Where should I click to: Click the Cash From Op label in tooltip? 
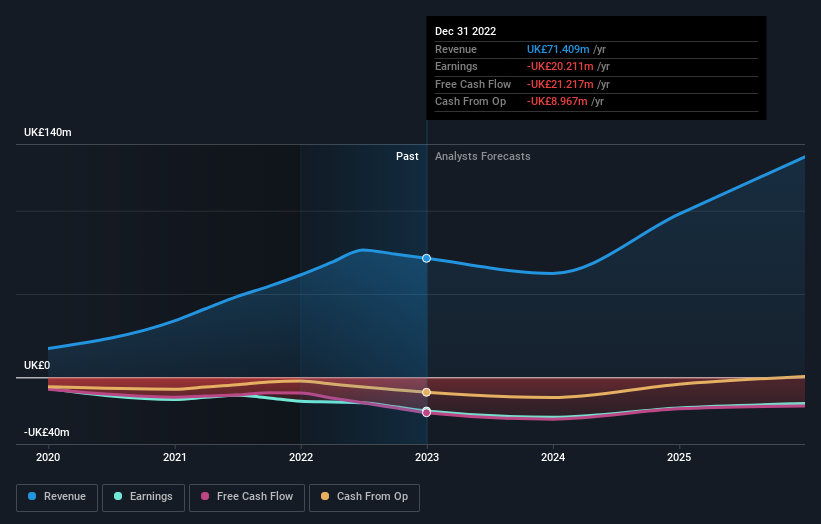pos(471,102)
